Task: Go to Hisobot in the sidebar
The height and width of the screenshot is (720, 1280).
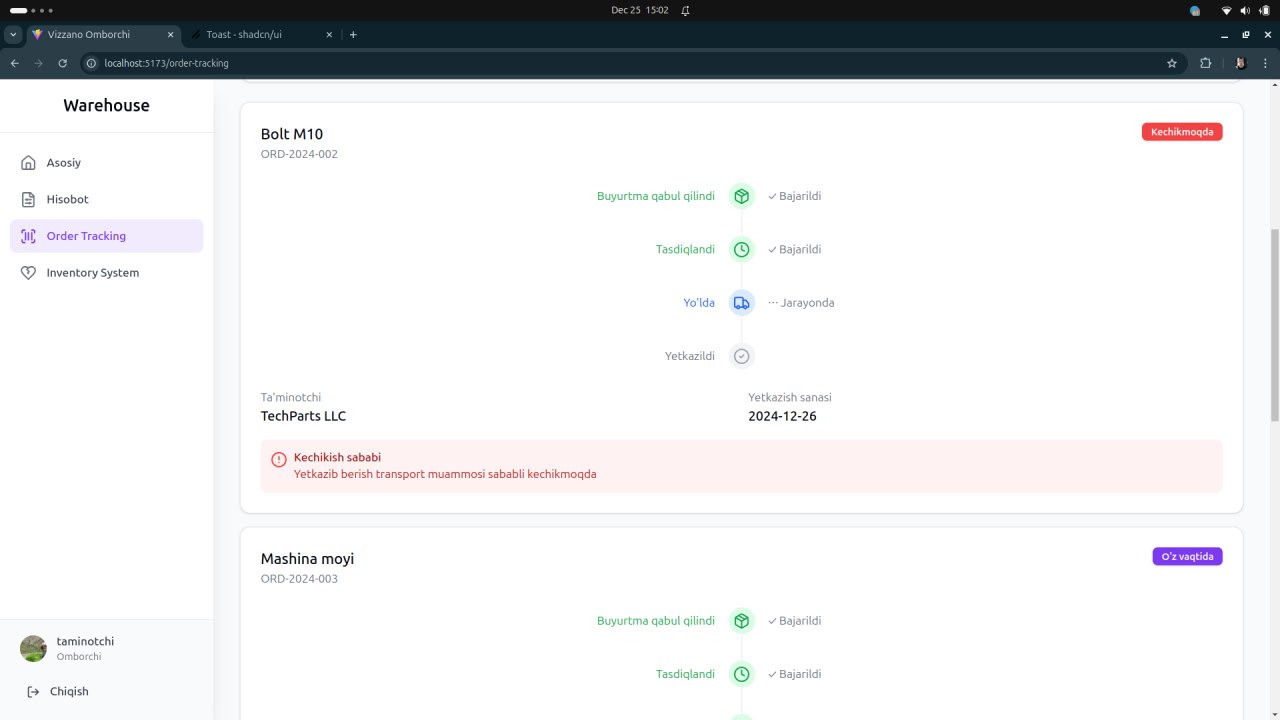Action: 67,199
